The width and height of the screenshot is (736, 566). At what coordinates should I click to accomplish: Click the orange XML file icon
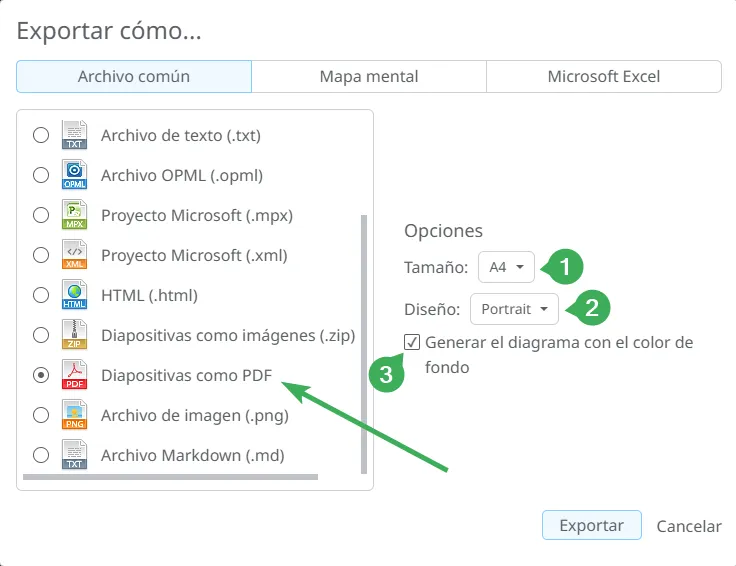point(74,255)
